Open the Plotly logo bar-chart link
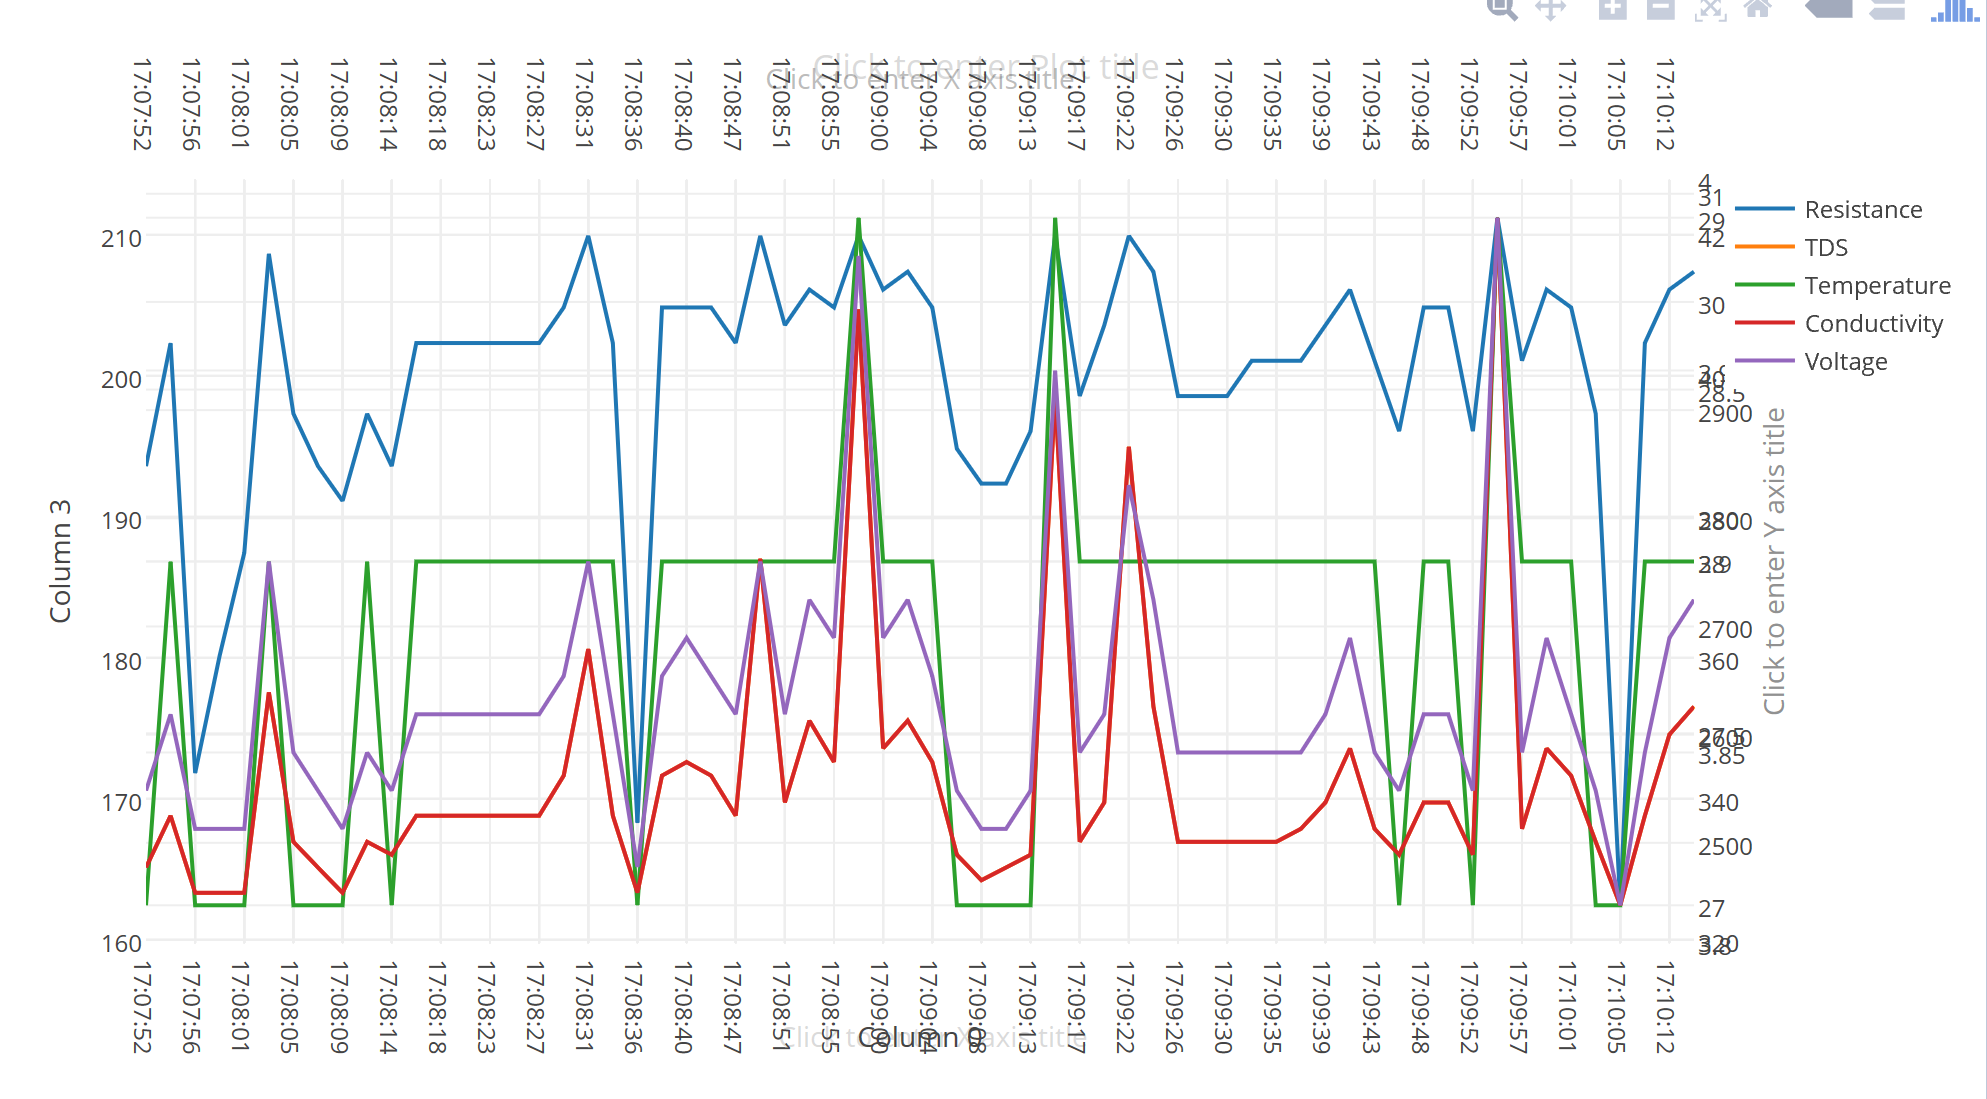This screenshot has height=1099, width=1987. tap(1954, 9)
